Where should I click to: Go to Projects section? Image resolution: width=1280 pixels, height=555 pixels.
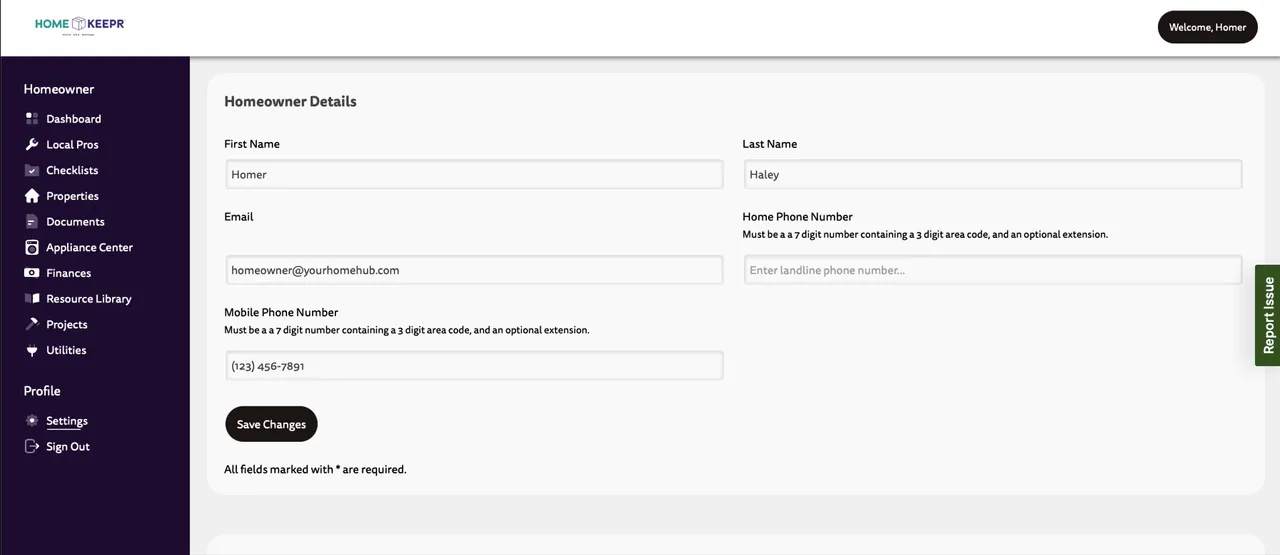(x=66, y=324)
